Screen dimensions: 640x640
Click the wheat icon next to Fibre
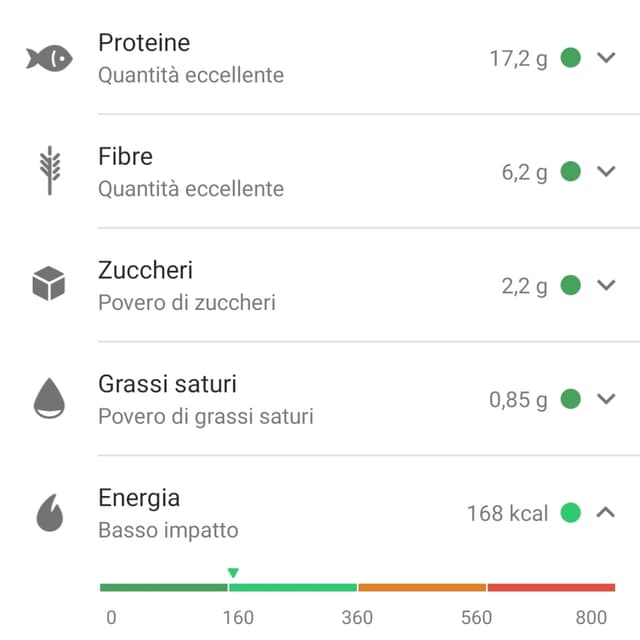pyautogui.click(x=50, y=171)
